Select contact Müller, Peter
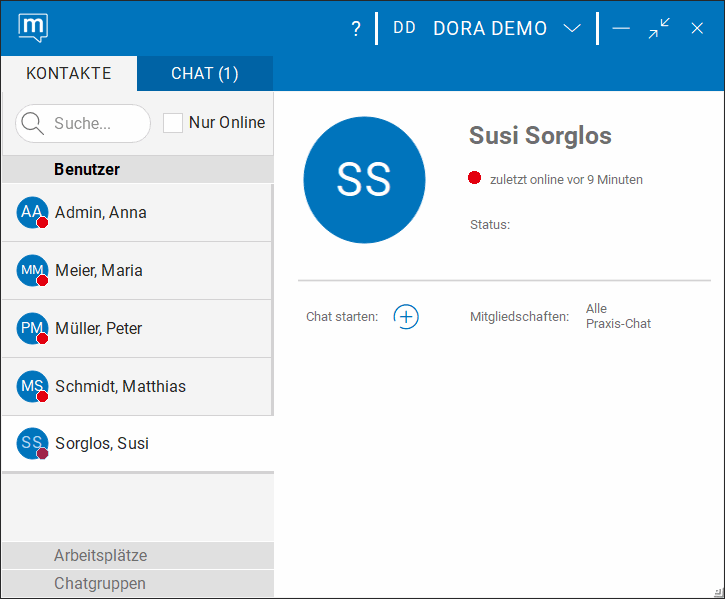Screen dimensions: 725x599 tap(136, 328)
